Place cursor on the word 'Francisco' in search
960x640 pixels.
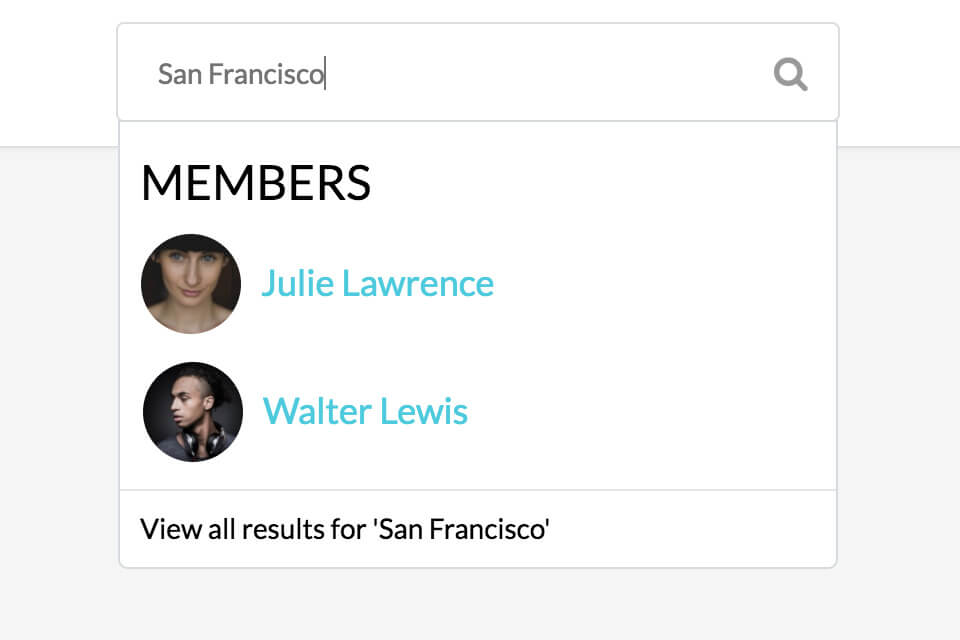(266, 74)
